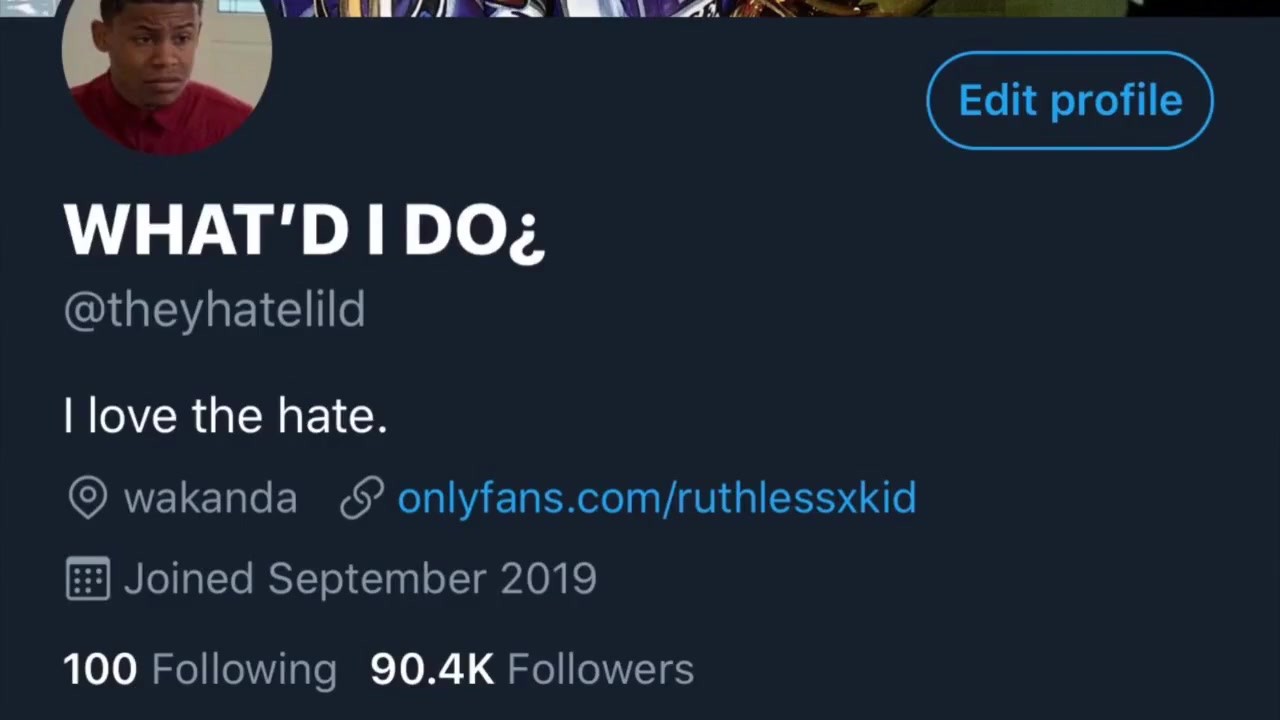
Task: Tap the Joined September 2019 text
Action: click(x=360, y=579)
